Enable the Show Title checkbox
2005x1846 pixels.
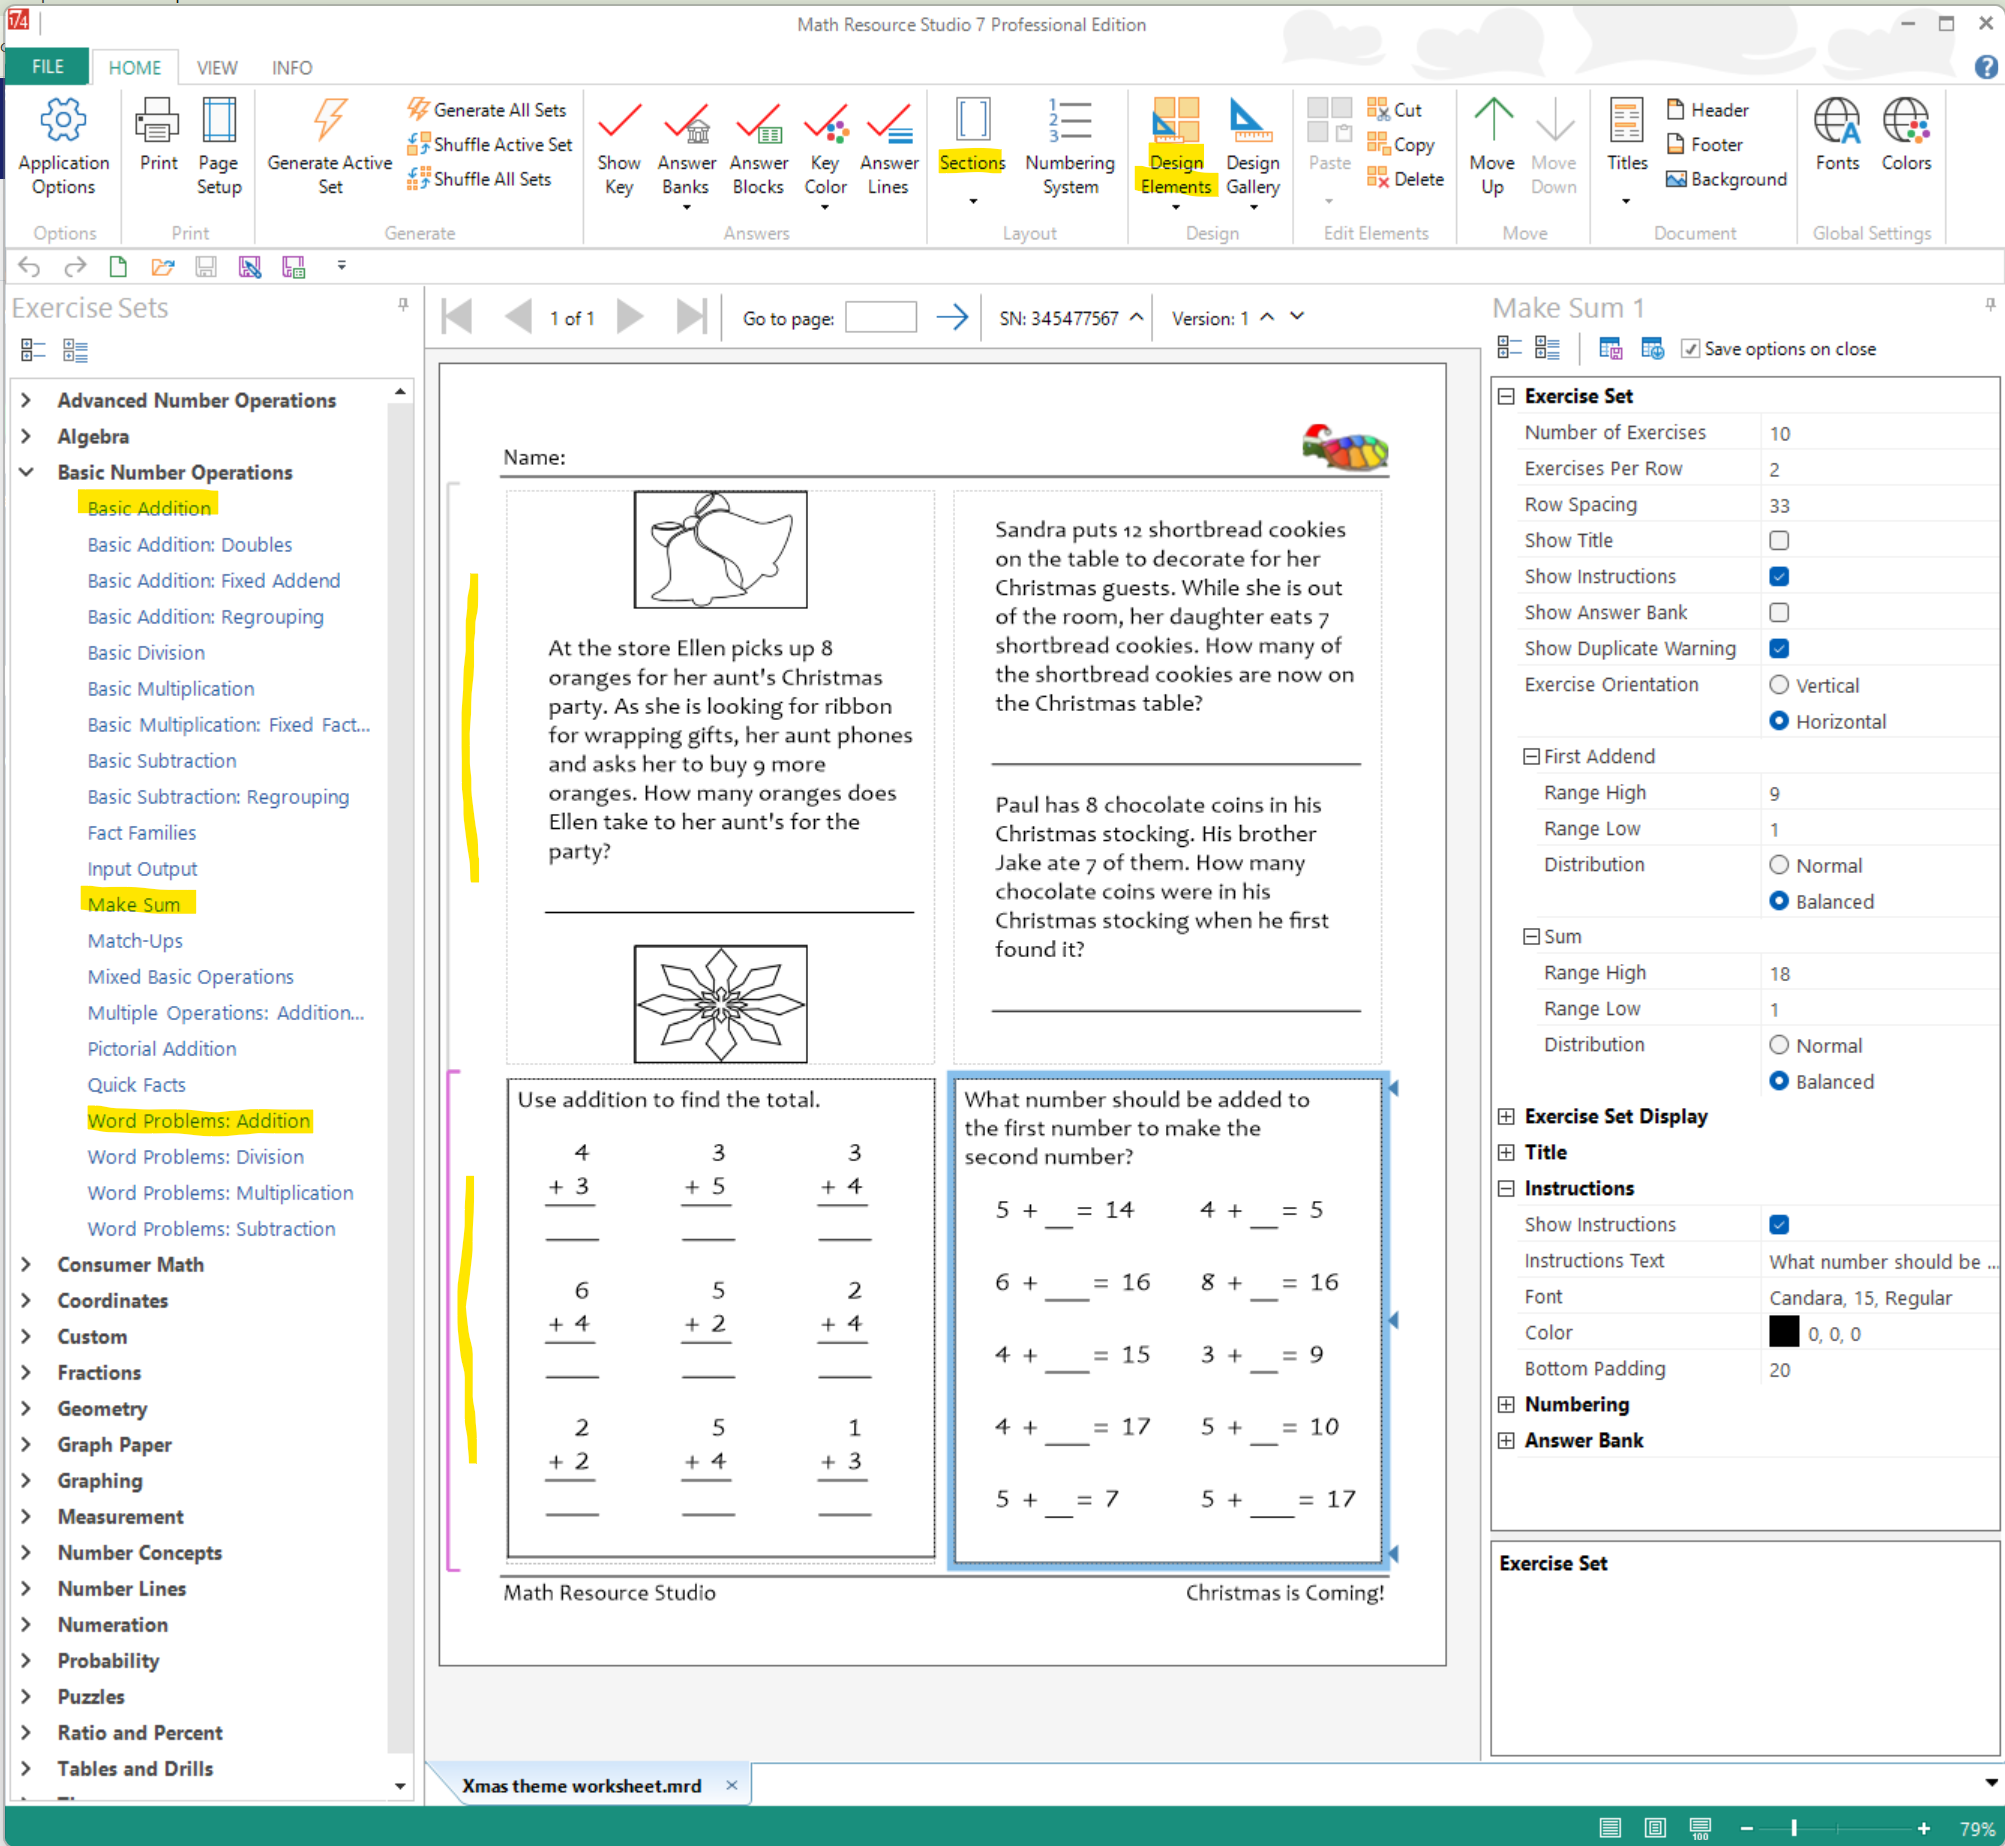click(x=1779, y=540)
